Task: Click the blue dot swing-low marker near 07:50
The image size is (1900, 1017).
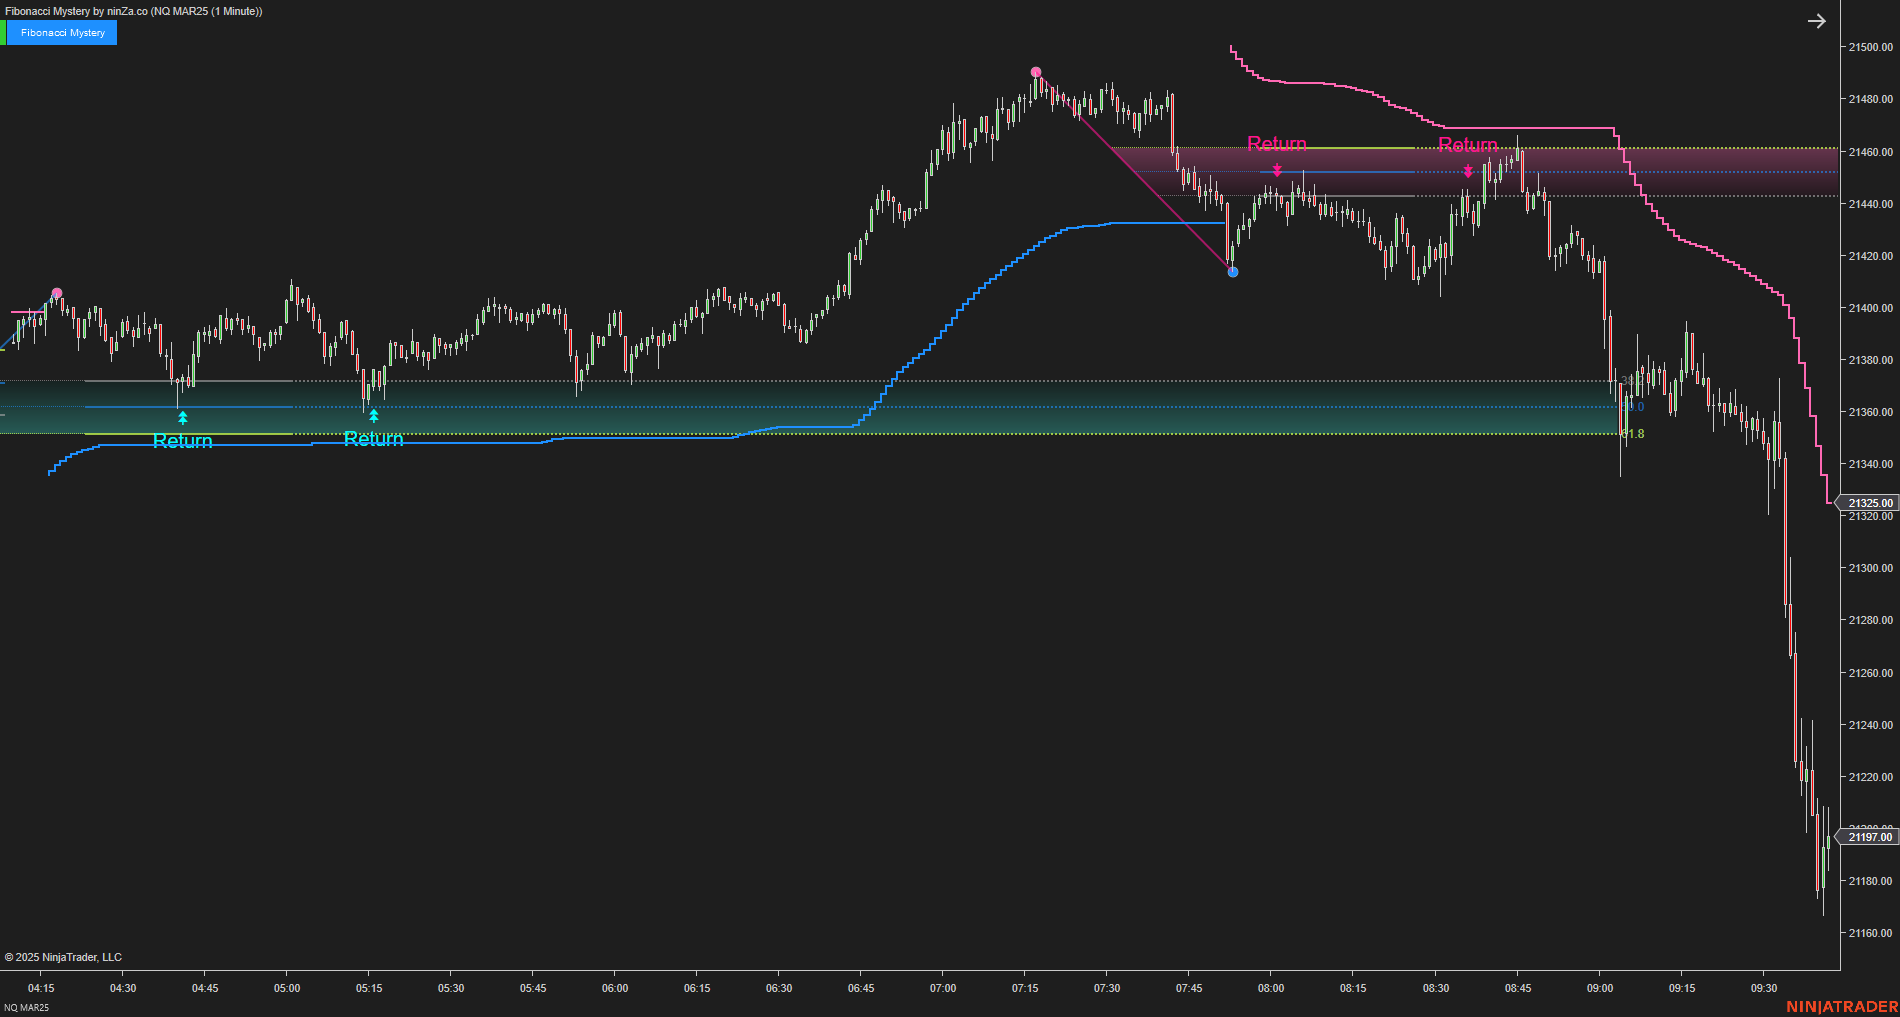Action: point(1232,272)
